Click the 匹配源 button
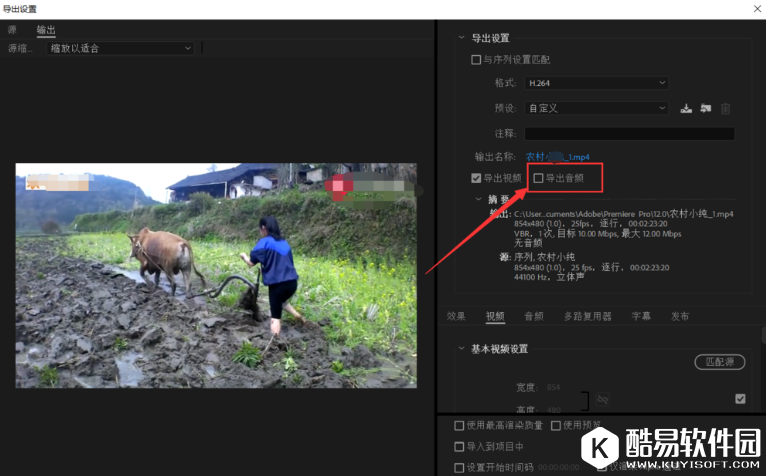 720,361
